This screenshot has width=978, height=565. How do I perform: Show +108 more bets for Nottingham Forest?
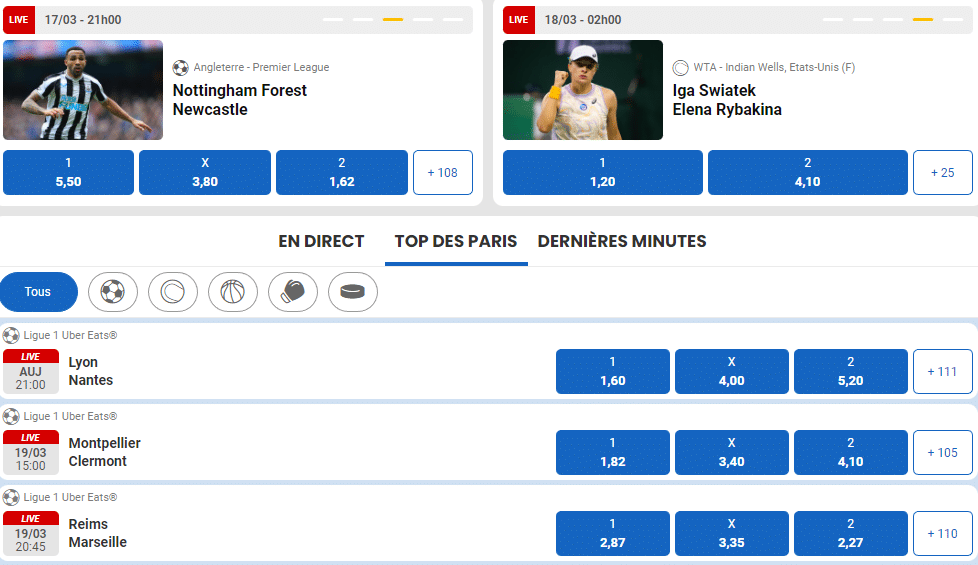pyautogui.click(x=443, y=173)
